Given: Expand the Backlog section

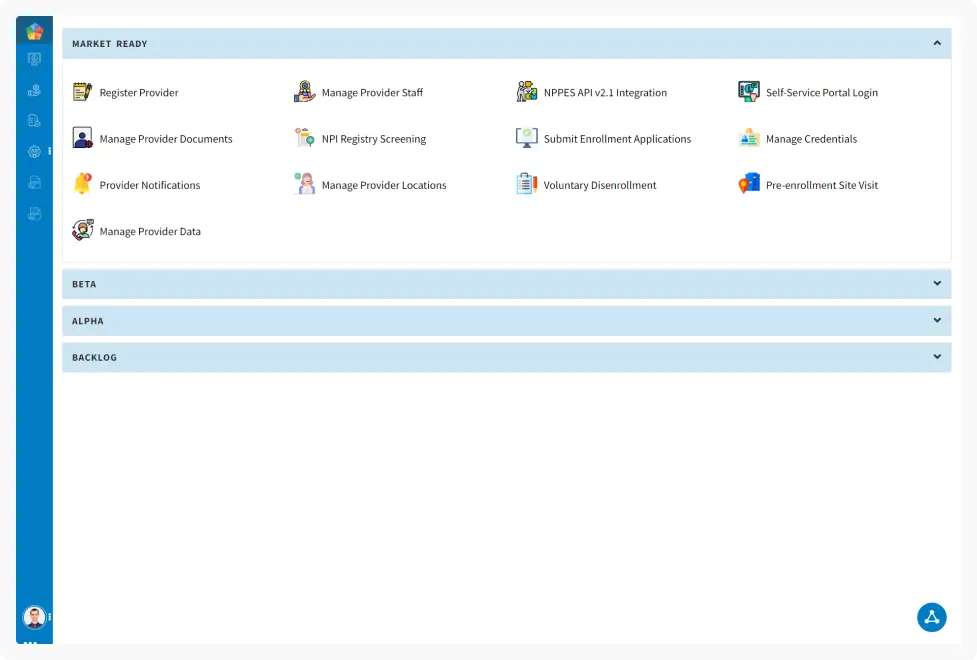Looking at the screenshot, I should (x=936, y=357).
